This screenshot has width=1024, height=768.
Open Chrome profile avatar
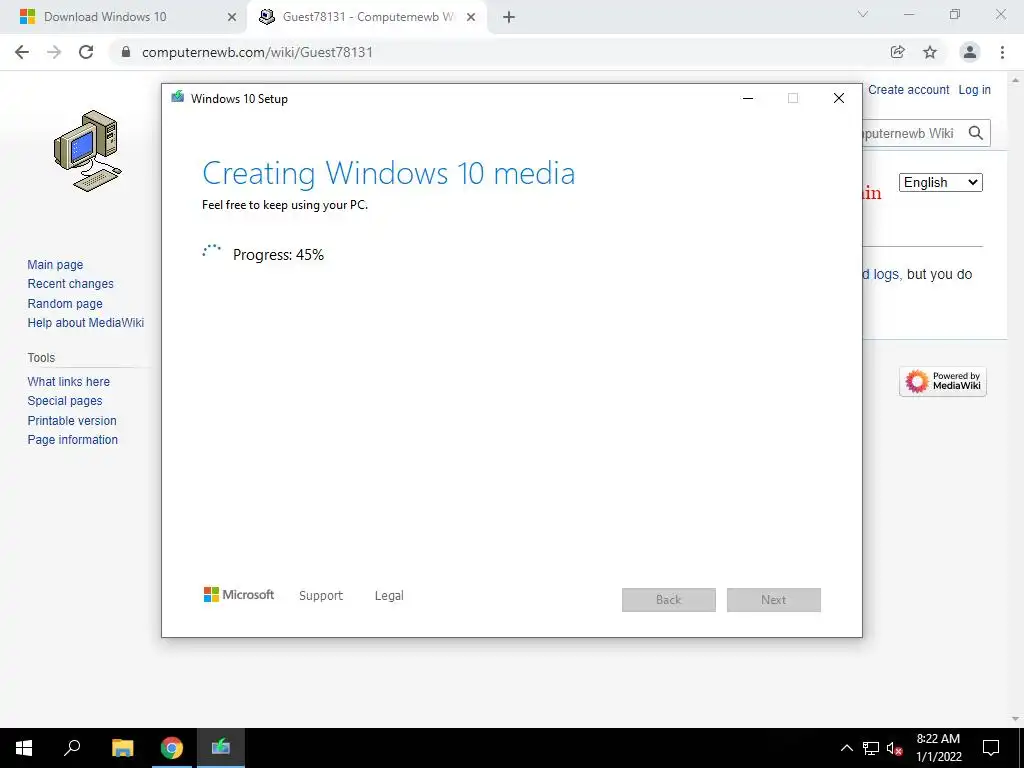(x=970, y=52)
